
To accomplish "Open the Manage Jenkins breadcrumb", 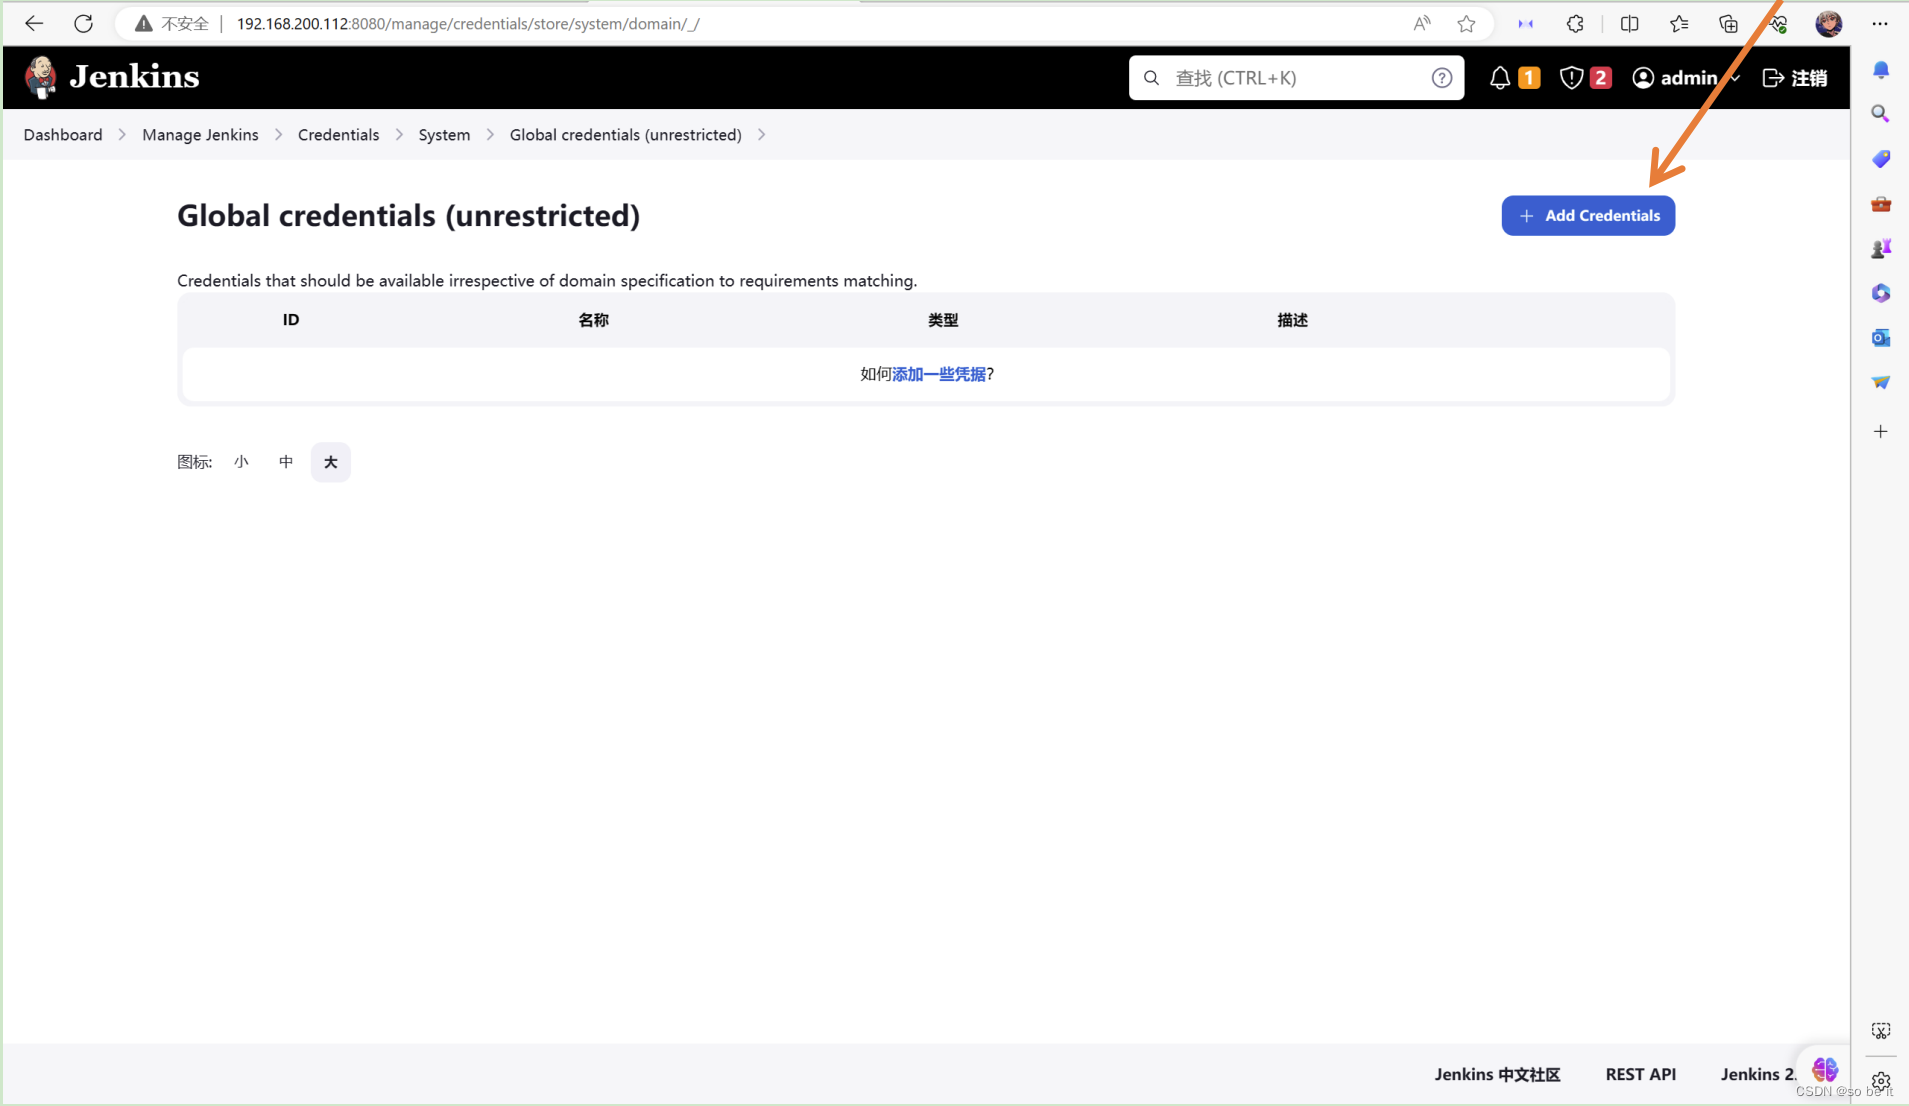I will pyautogui.click(x=200, y=135).
